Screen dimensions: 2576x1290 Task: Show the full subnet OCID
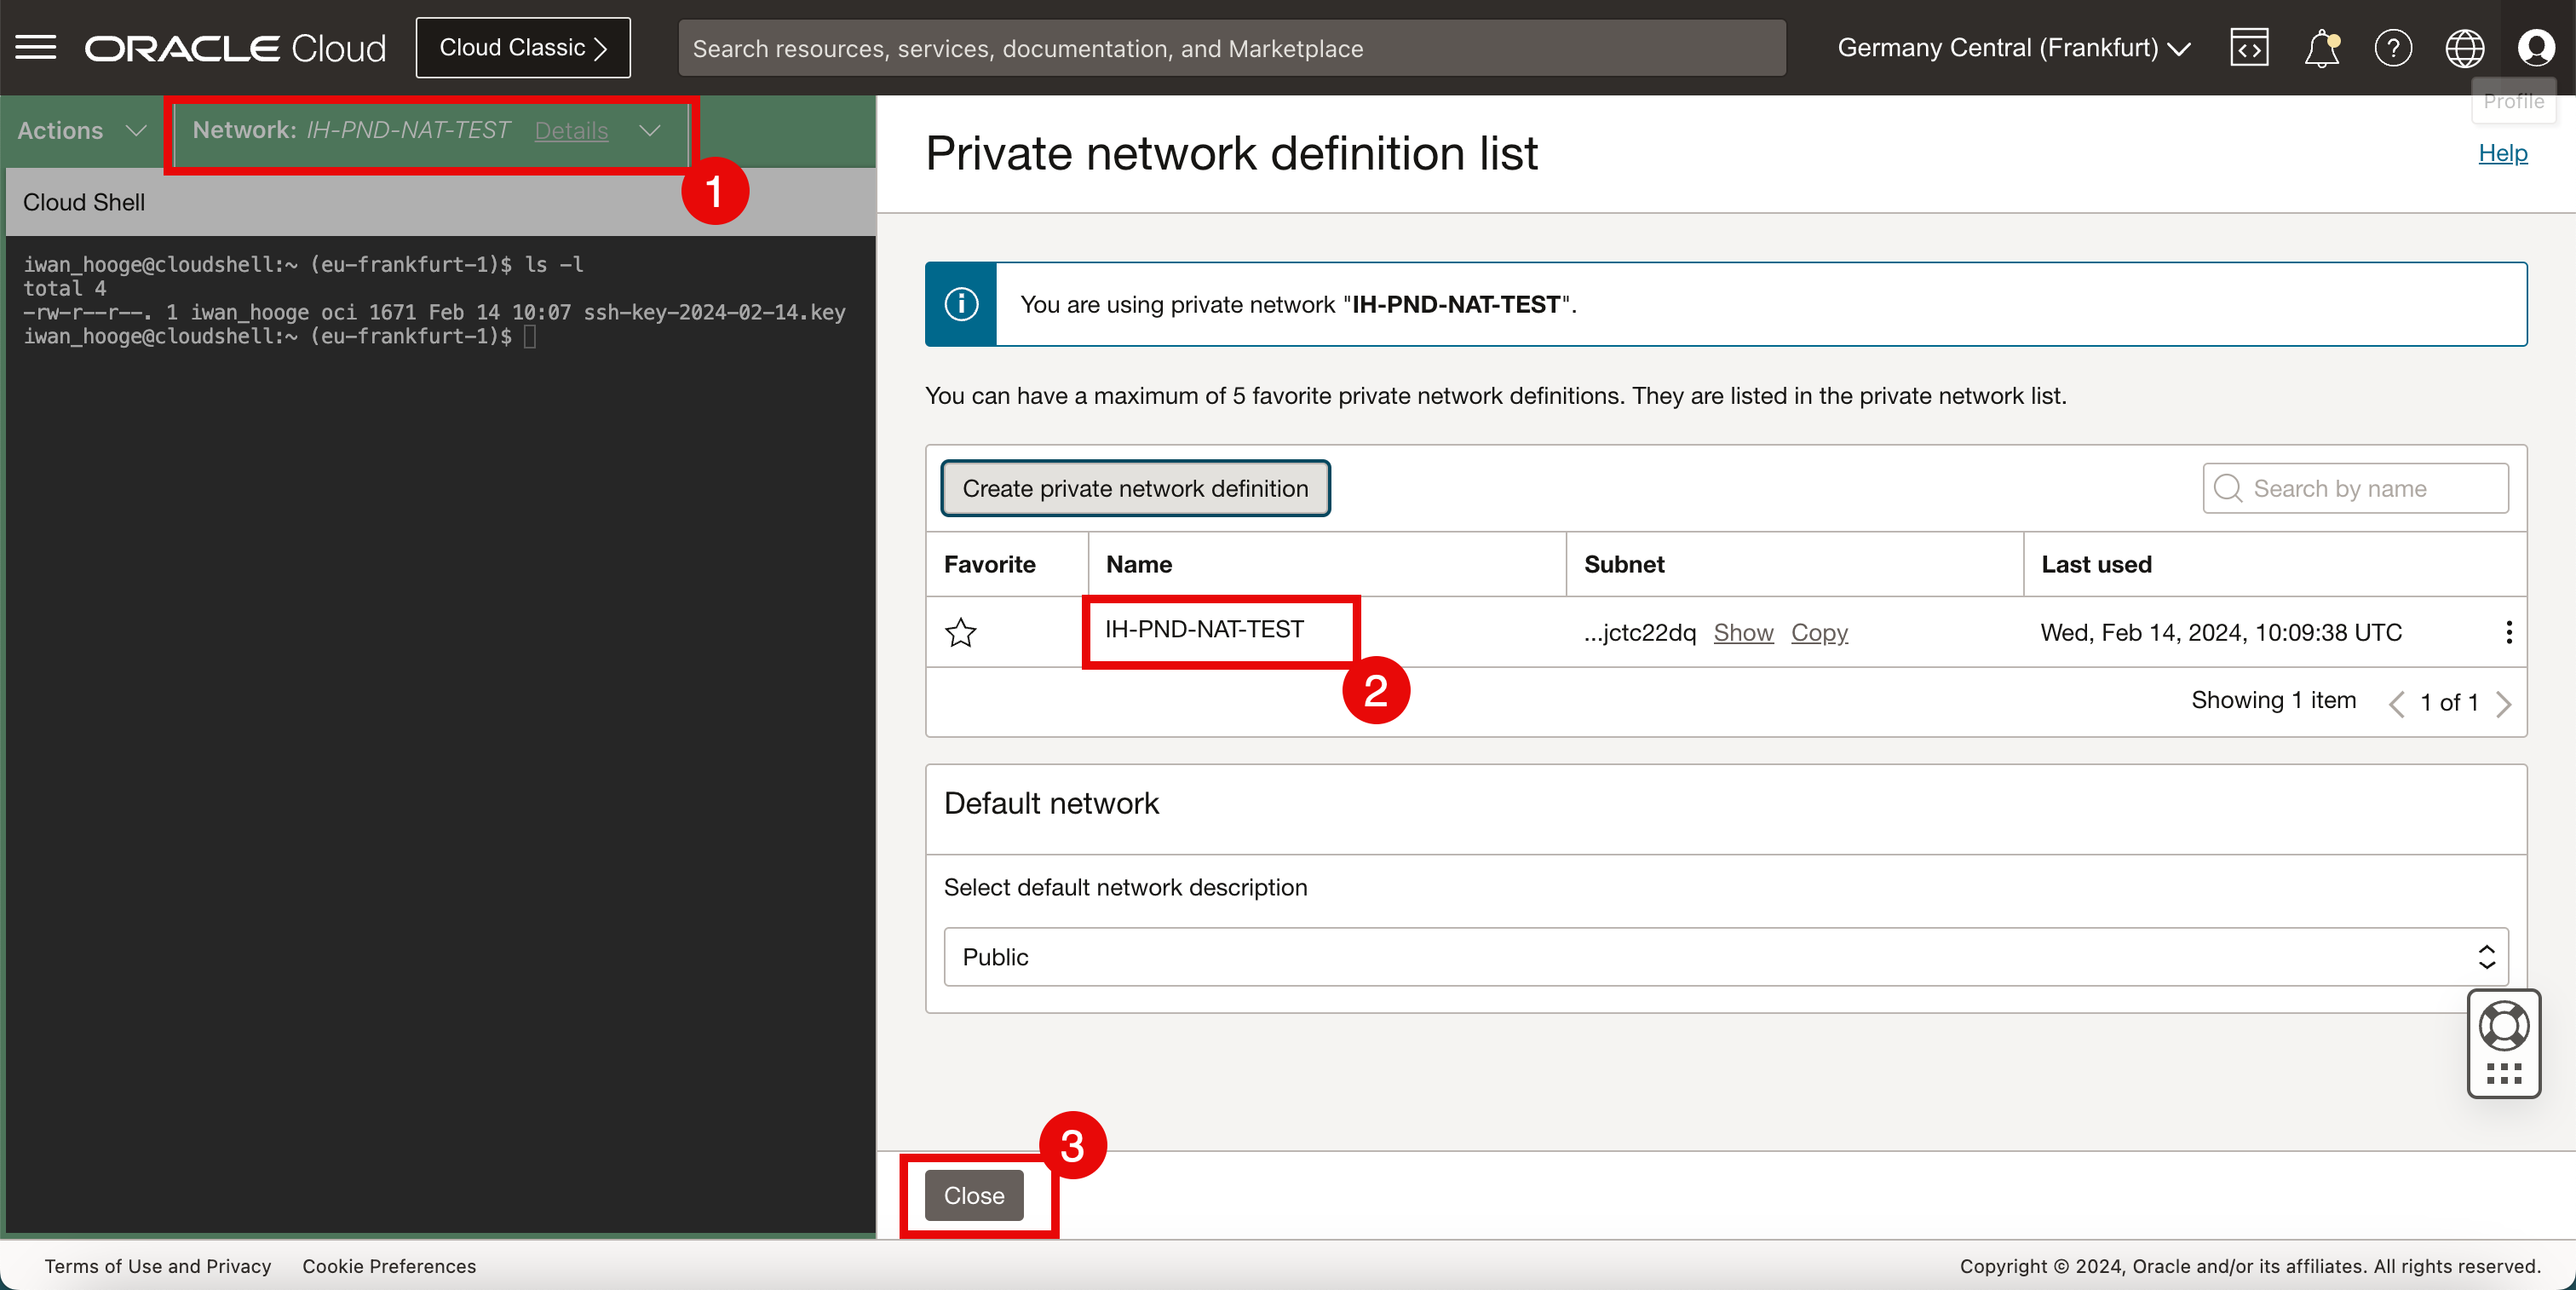[1743, 632]
